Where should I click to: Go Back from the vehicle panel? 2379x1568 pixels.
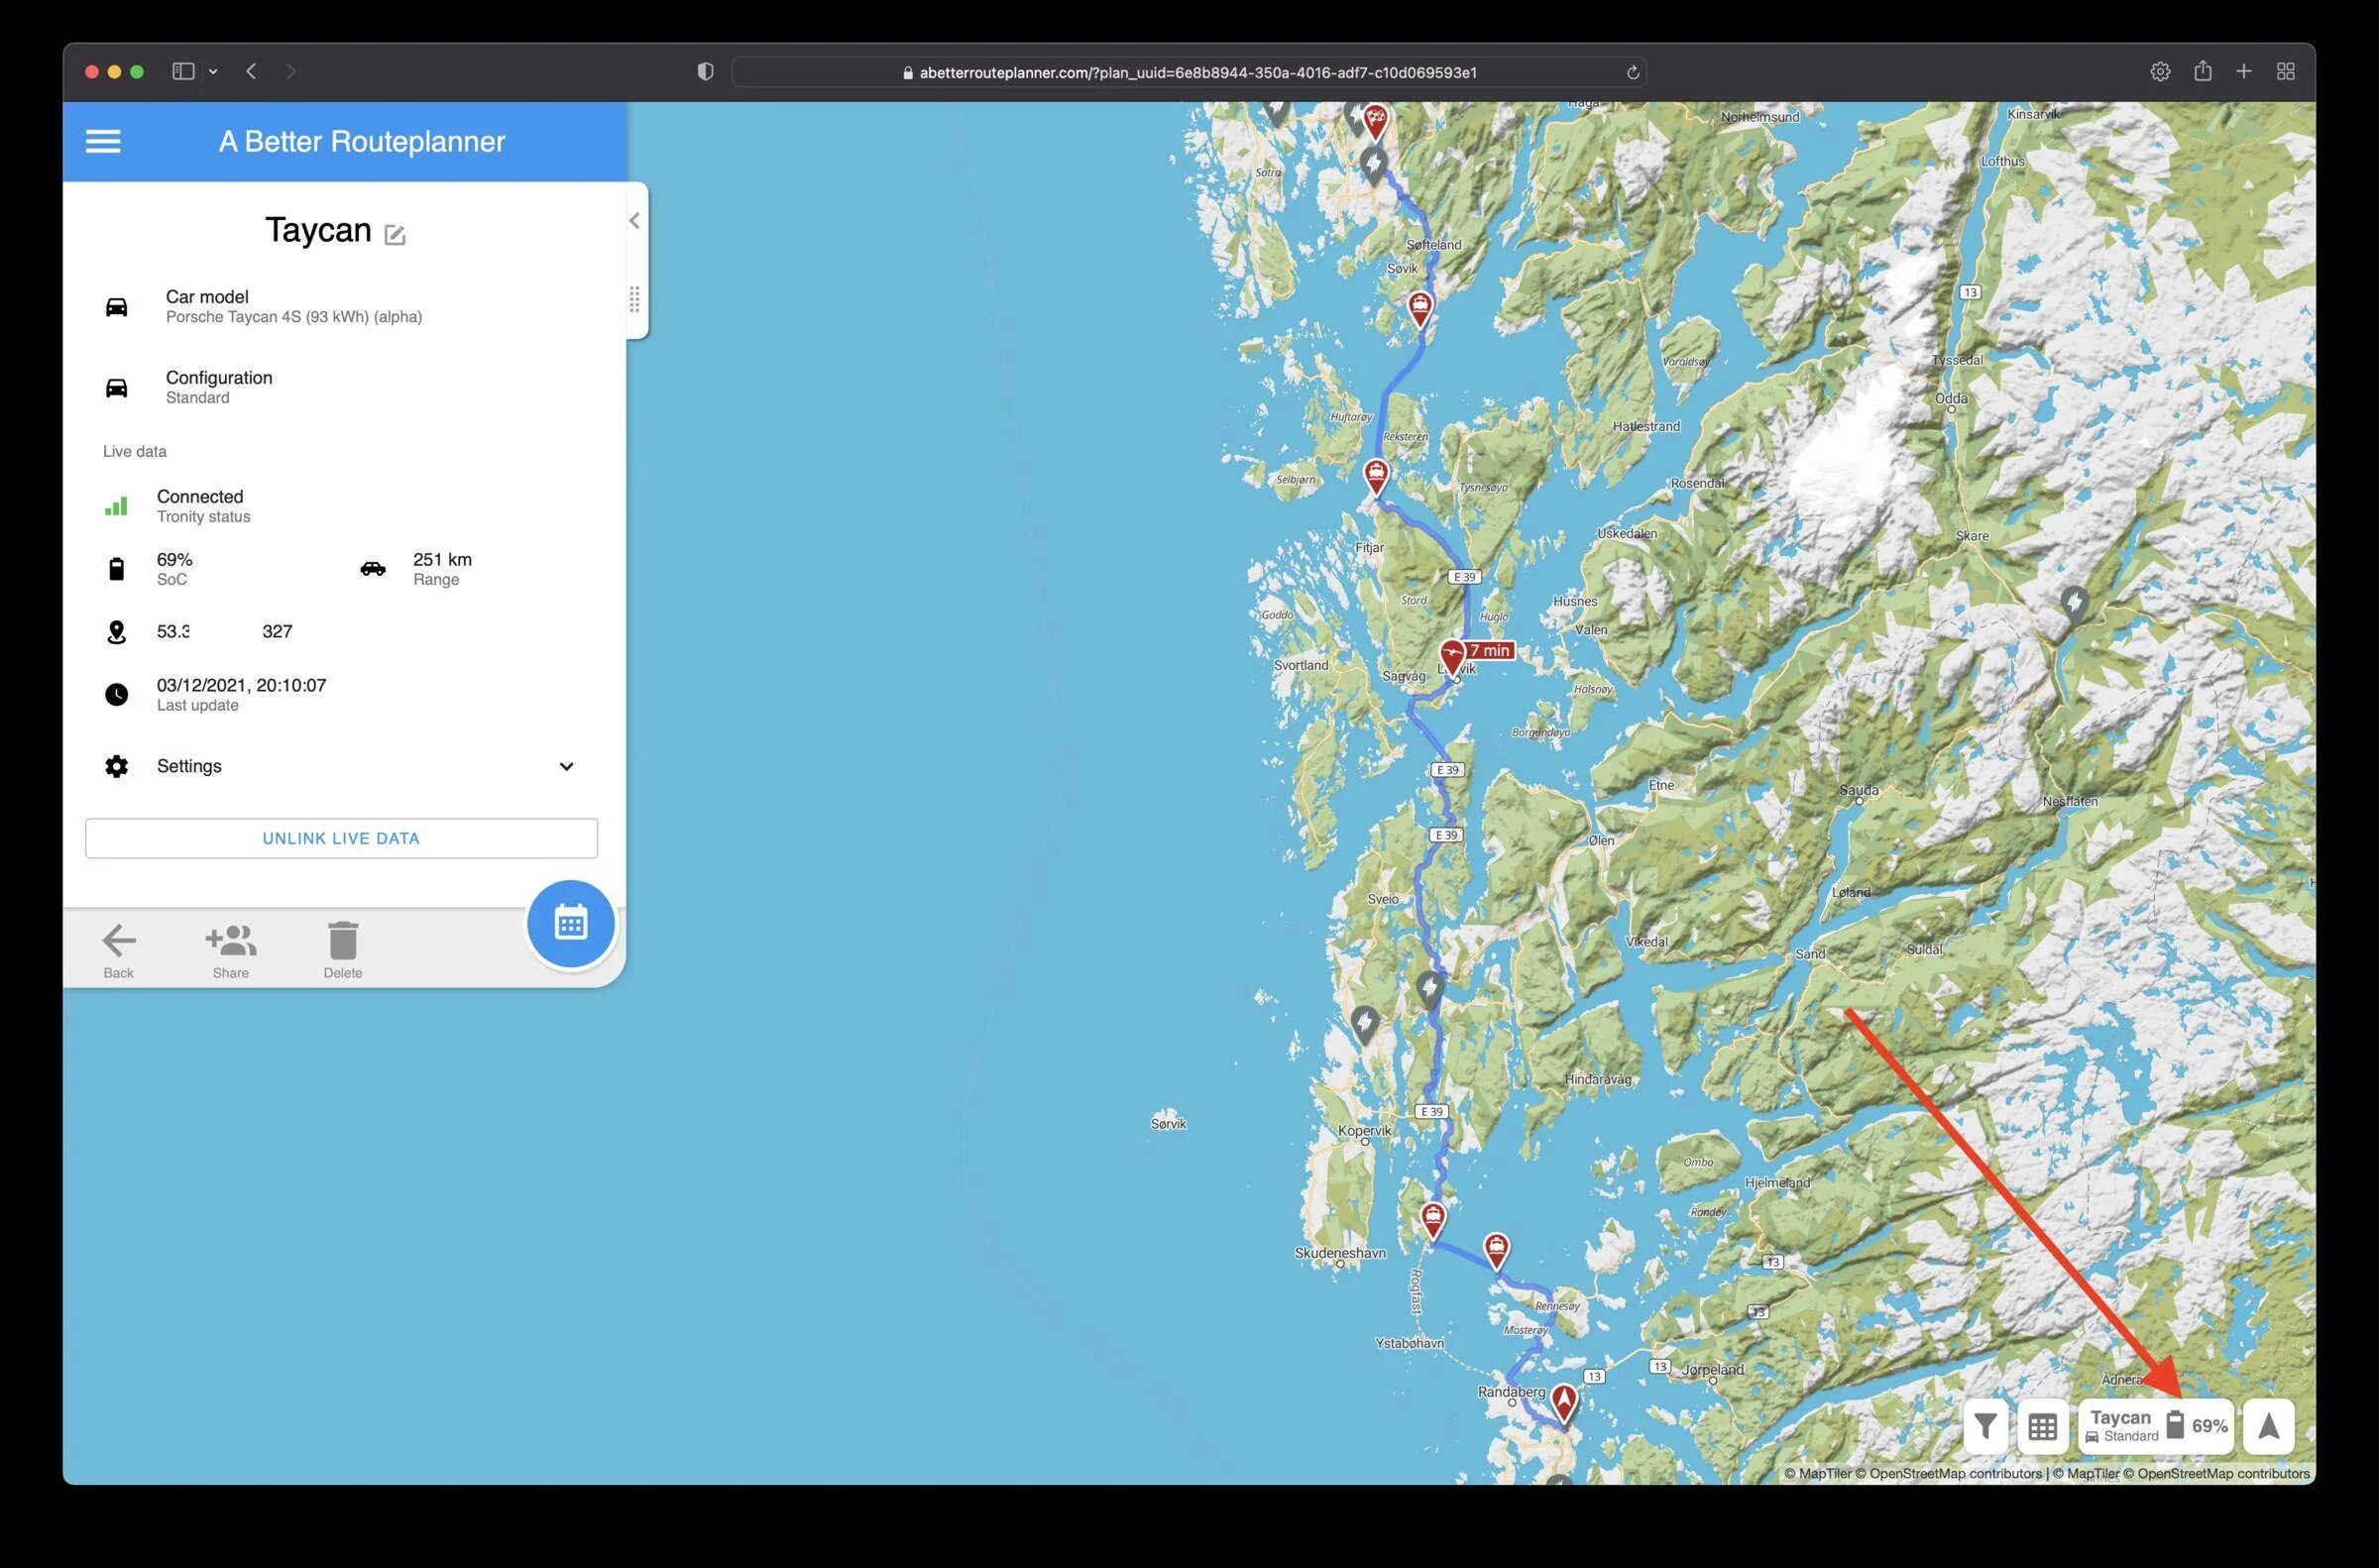click(x=118, y=950)
